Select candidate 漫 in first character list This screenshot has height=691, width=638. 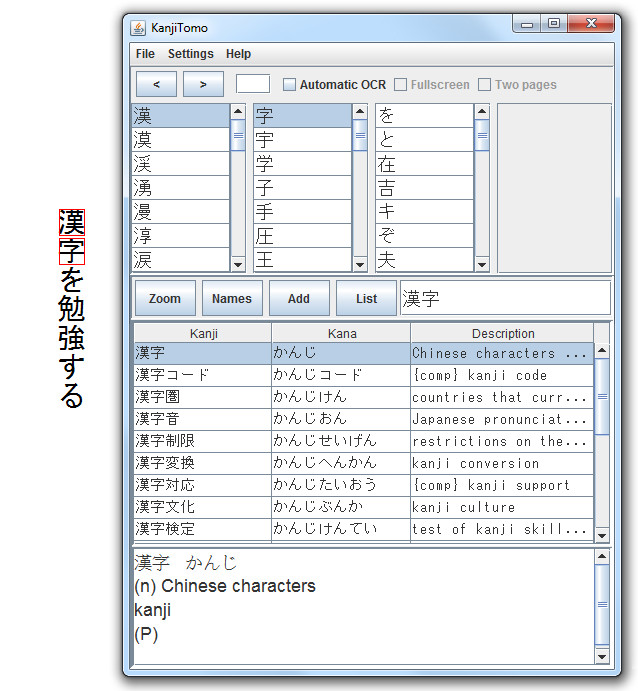[180, 212]
